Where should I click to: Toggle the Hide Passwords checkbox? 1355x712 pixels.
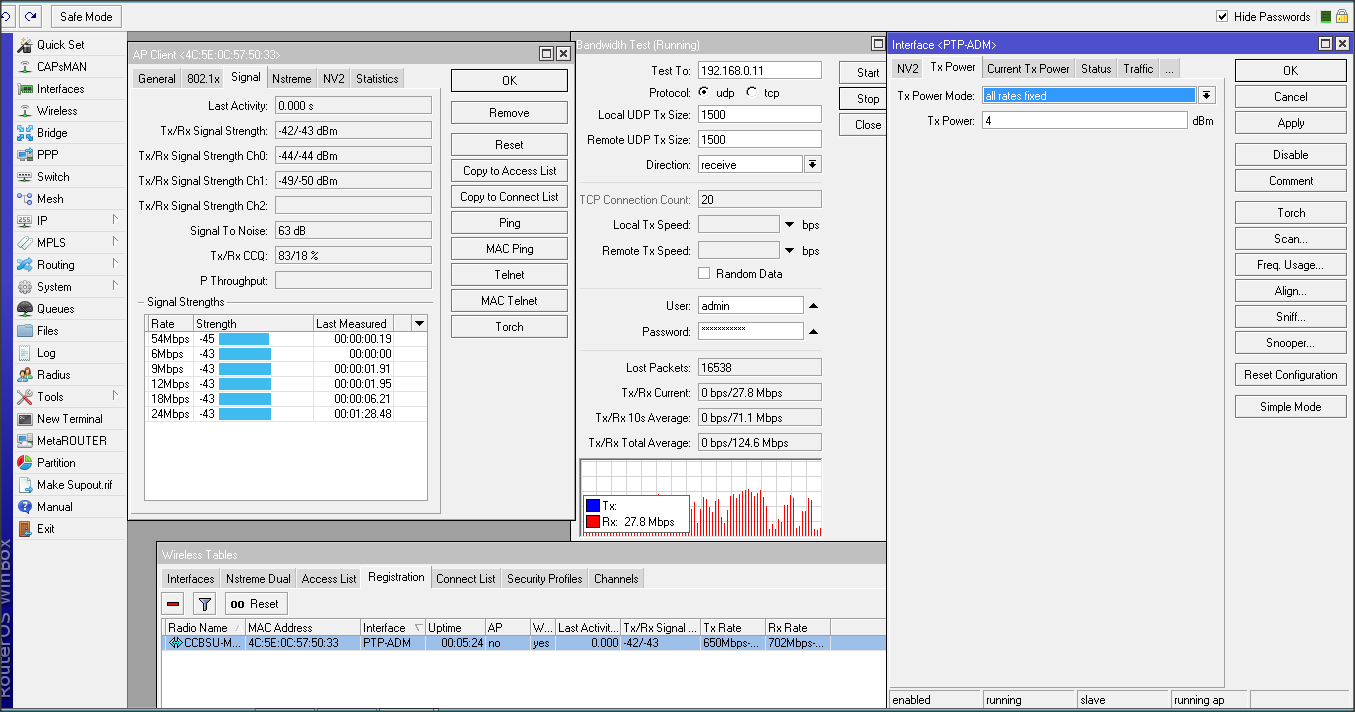click(1222, 17)
